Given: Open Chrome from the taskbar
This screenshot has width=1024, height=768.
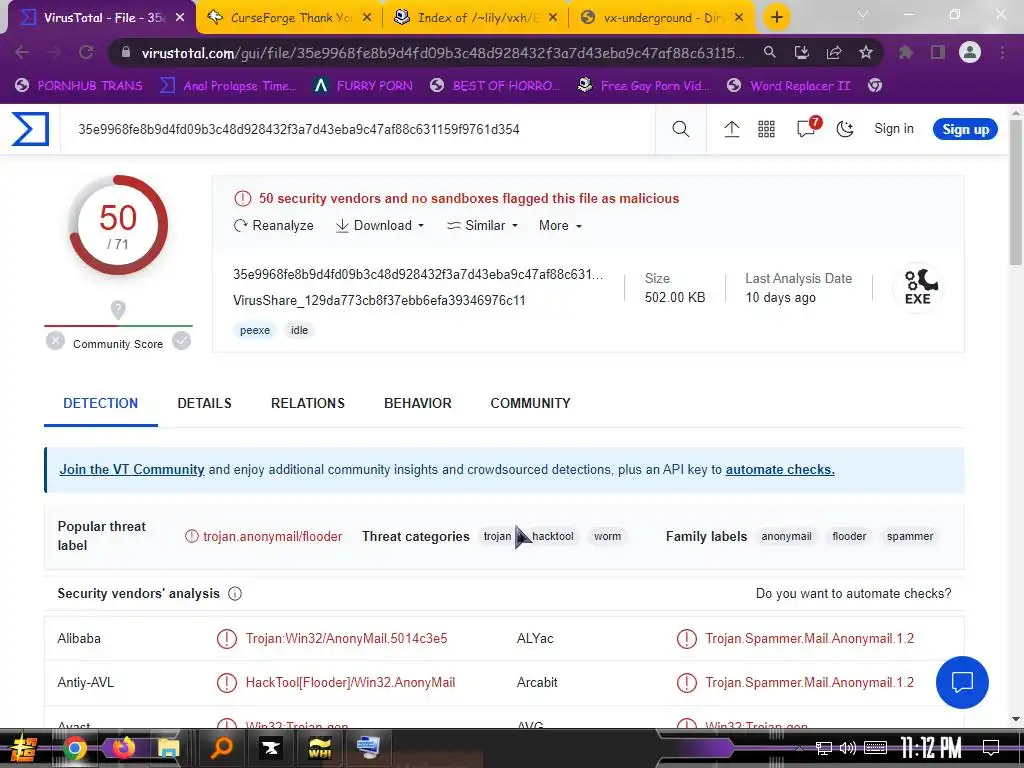Looking at the screenshot, I should click(74, 748).
